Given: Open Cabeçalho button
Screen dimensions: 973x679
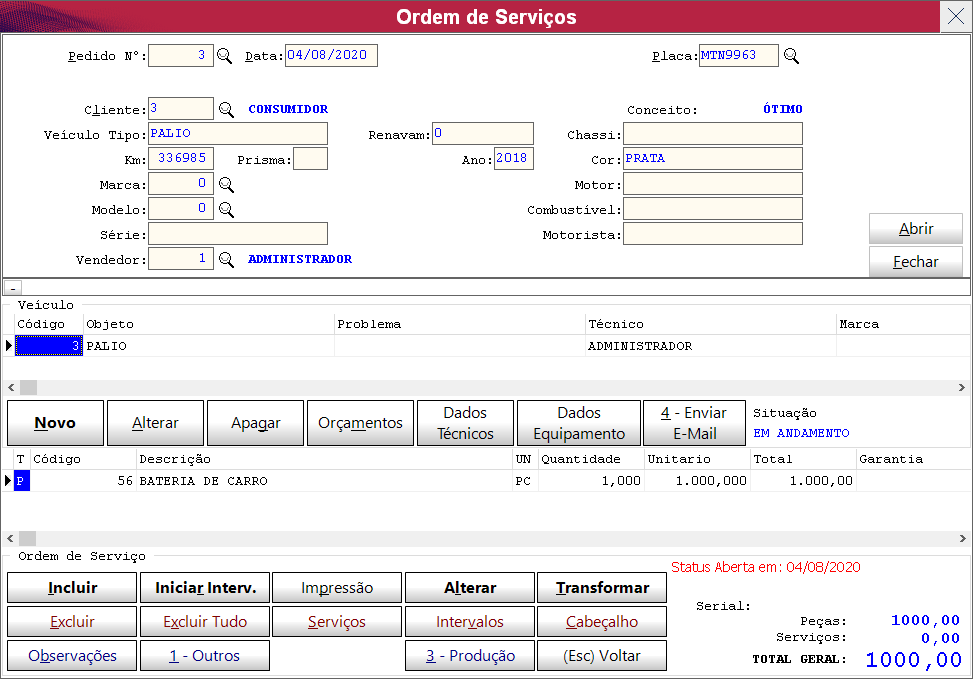Looking at the screenshot, I should pyautogui.click(x=602, y=621).
